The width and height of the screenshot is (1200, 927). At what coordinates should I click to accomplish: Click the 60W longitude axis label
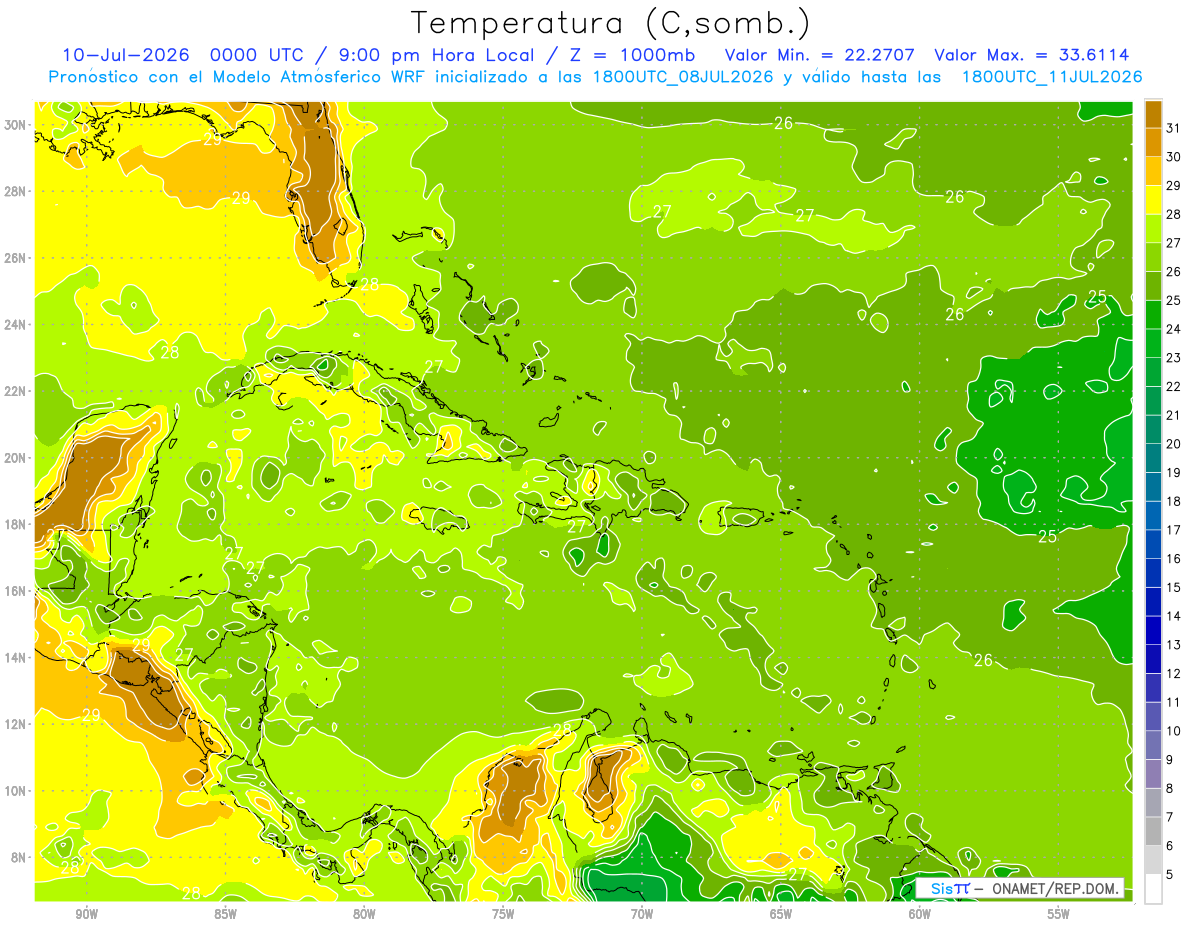tap(920, 914)
